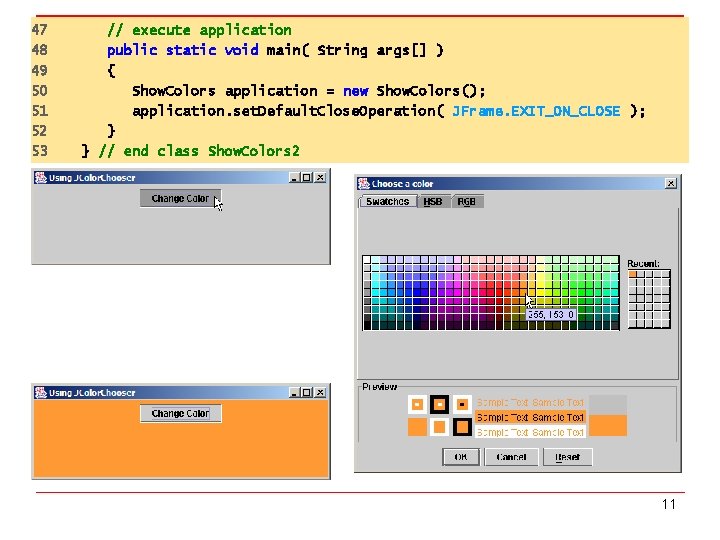This screenshot has width=720, height=540.
Task: Close the top Using JColorChooser window
Action: point(320,177)
